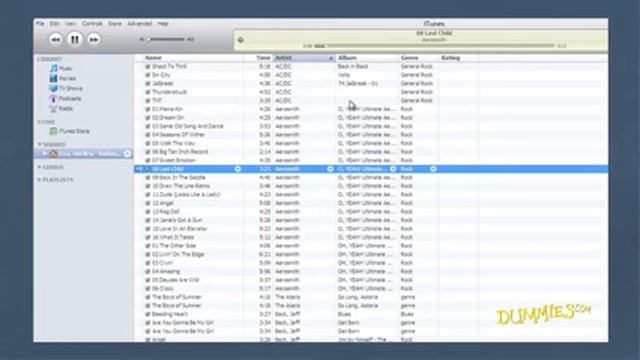
Task: Uncheck the Bleeding Heart checkbox
Action: click(x=148, y=314)
